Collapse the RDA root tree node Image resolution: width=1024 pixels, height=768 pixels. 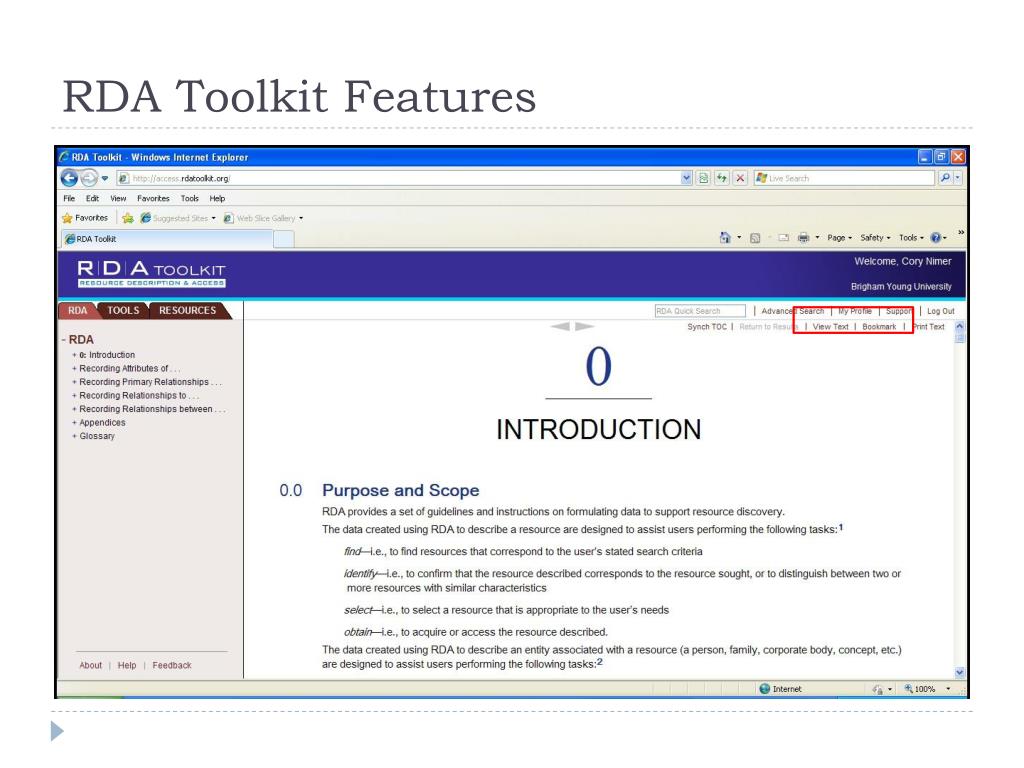coord(64,340)
